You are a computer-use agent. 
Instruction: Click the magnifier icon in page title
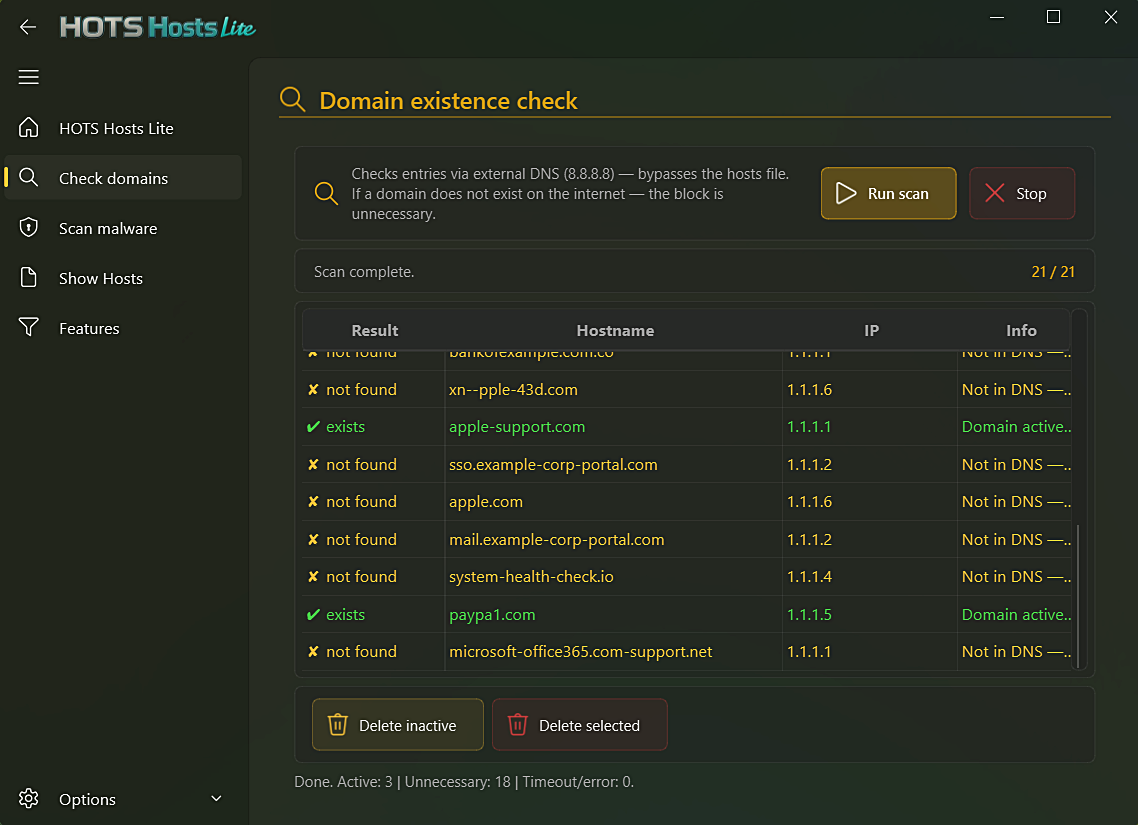[x=292, y=99]
